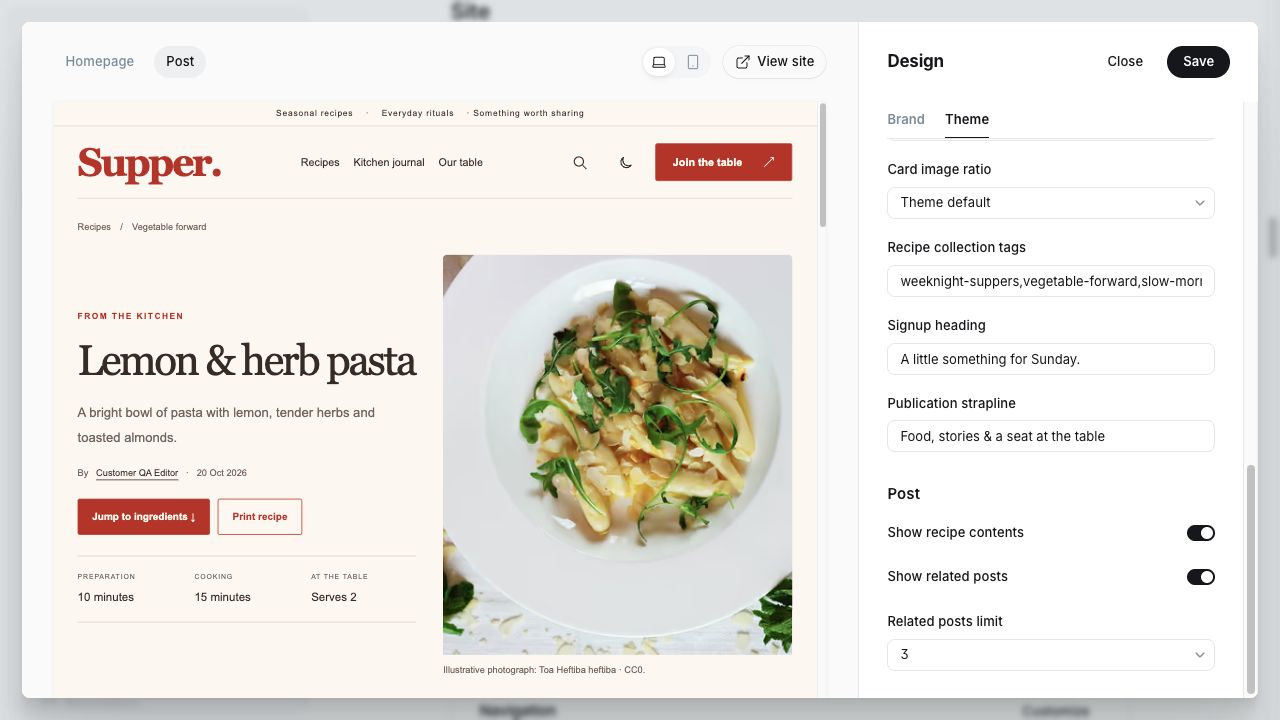Click Recipes breadcrumb link
The height and width of the screenshot is (720, 1280).
(94, 227)
